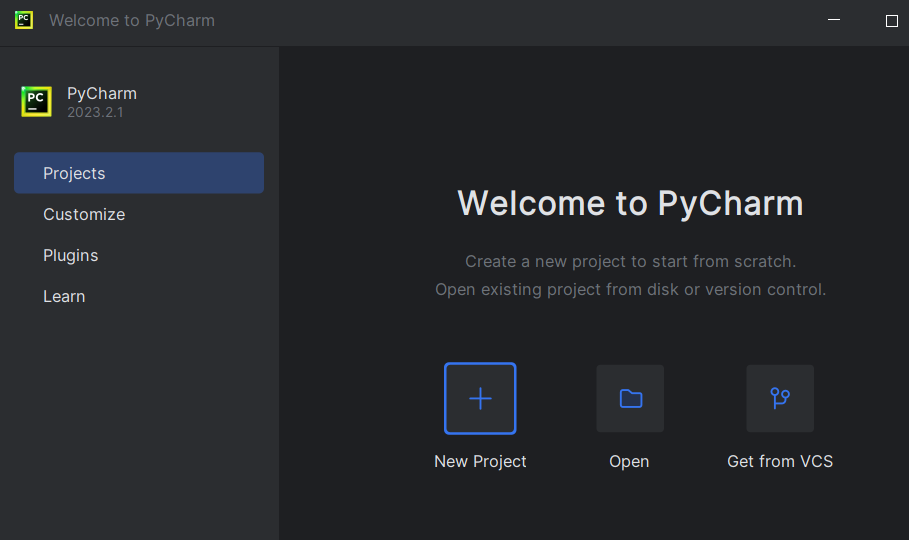Click the window title 'Welcome to PyCharm'
Image resolution: width=909 pixels, height=540 pixels.
pyautogui.click(x=132, y=20)
